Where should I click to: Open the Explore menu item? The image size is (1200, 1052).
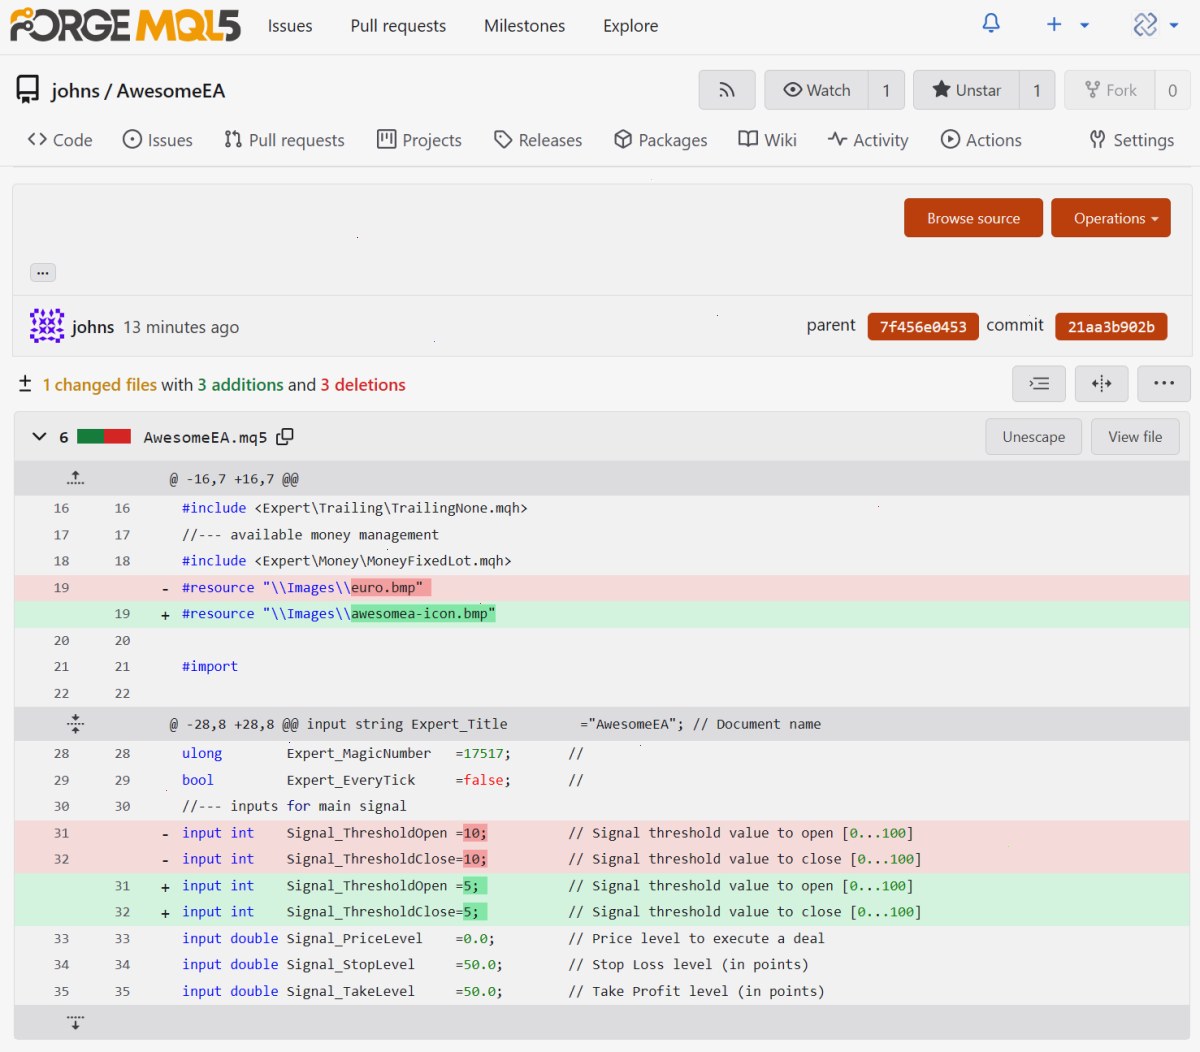(630, 26)
